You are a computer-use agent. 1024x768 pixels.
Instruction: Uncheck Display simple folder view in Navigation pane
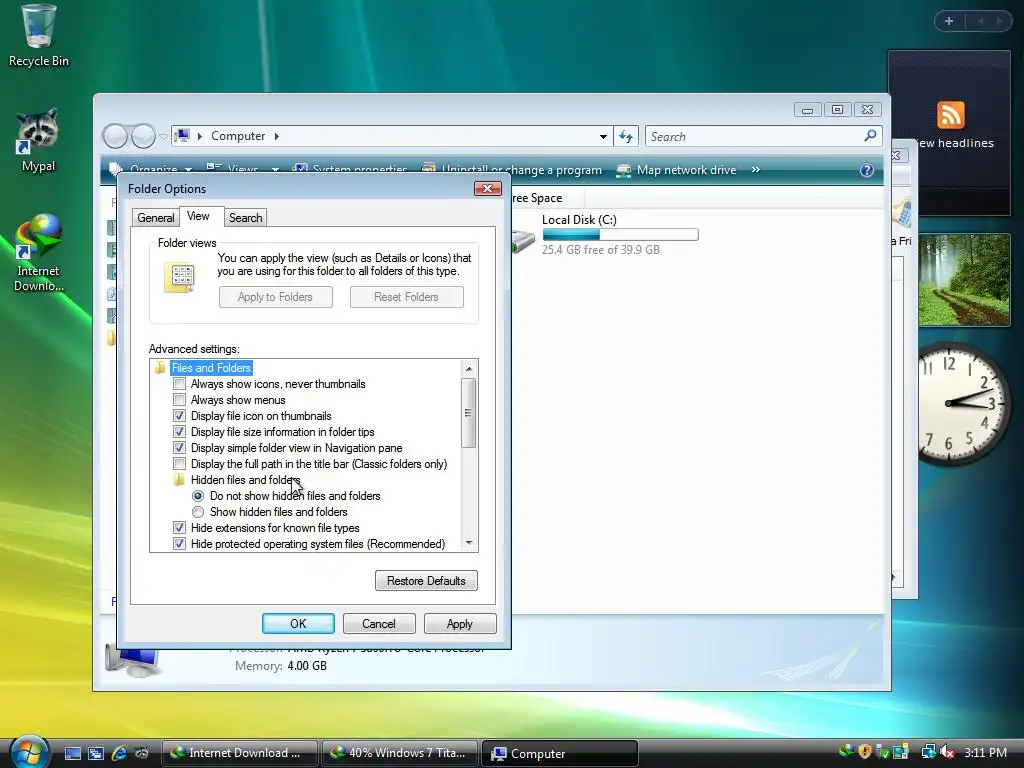pos(180,448)
